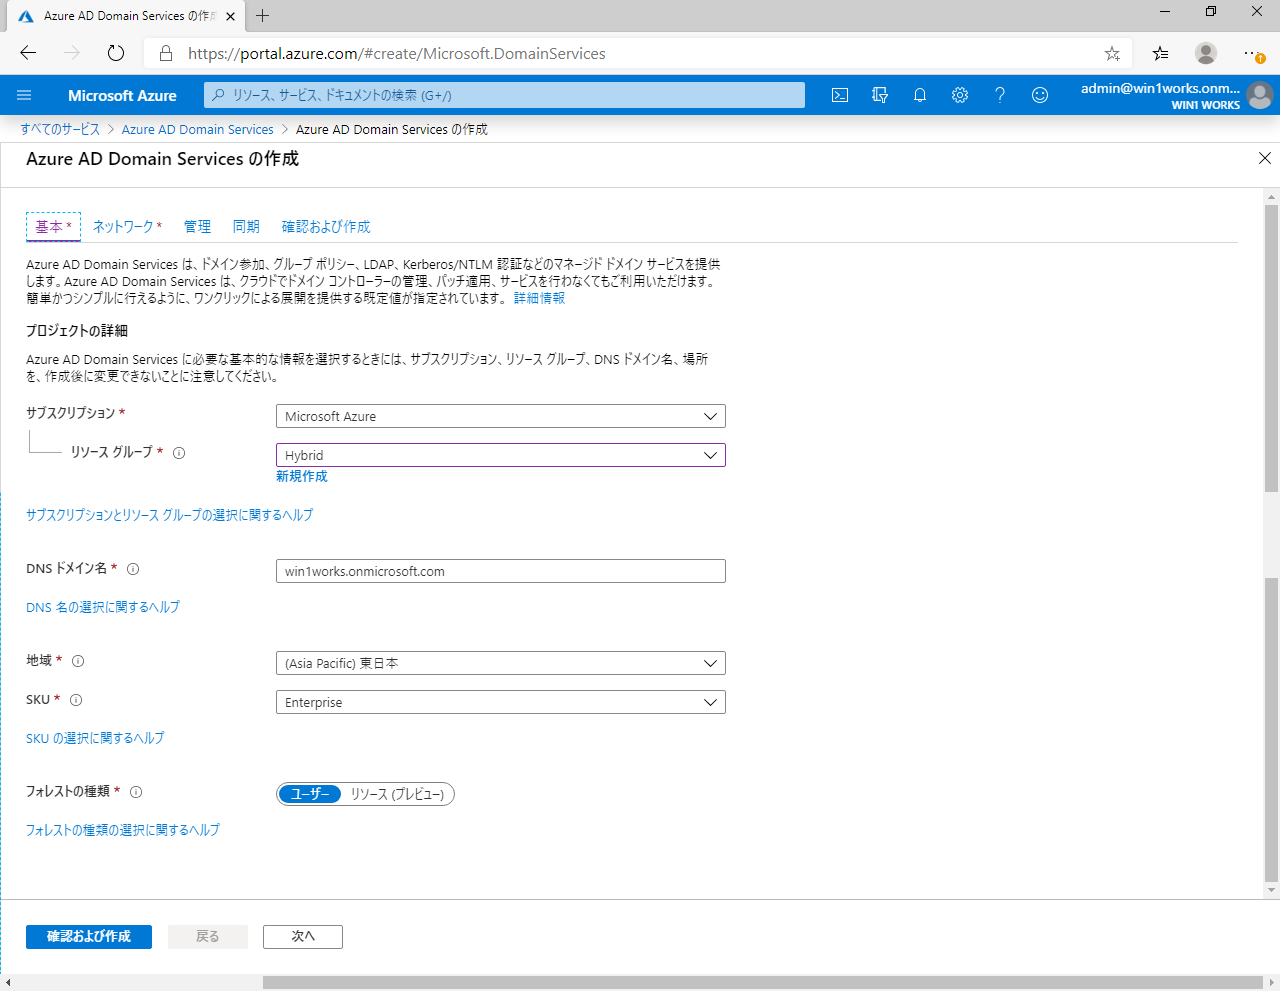Select ユーザー forest type

[x=310, y=794]
